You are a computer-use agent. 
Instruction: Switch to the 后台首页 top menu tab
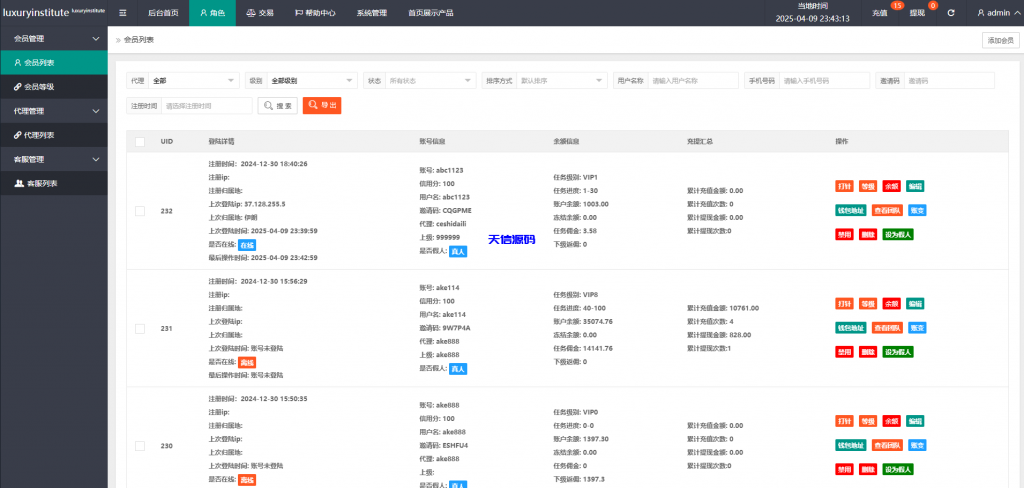(162, 13)
